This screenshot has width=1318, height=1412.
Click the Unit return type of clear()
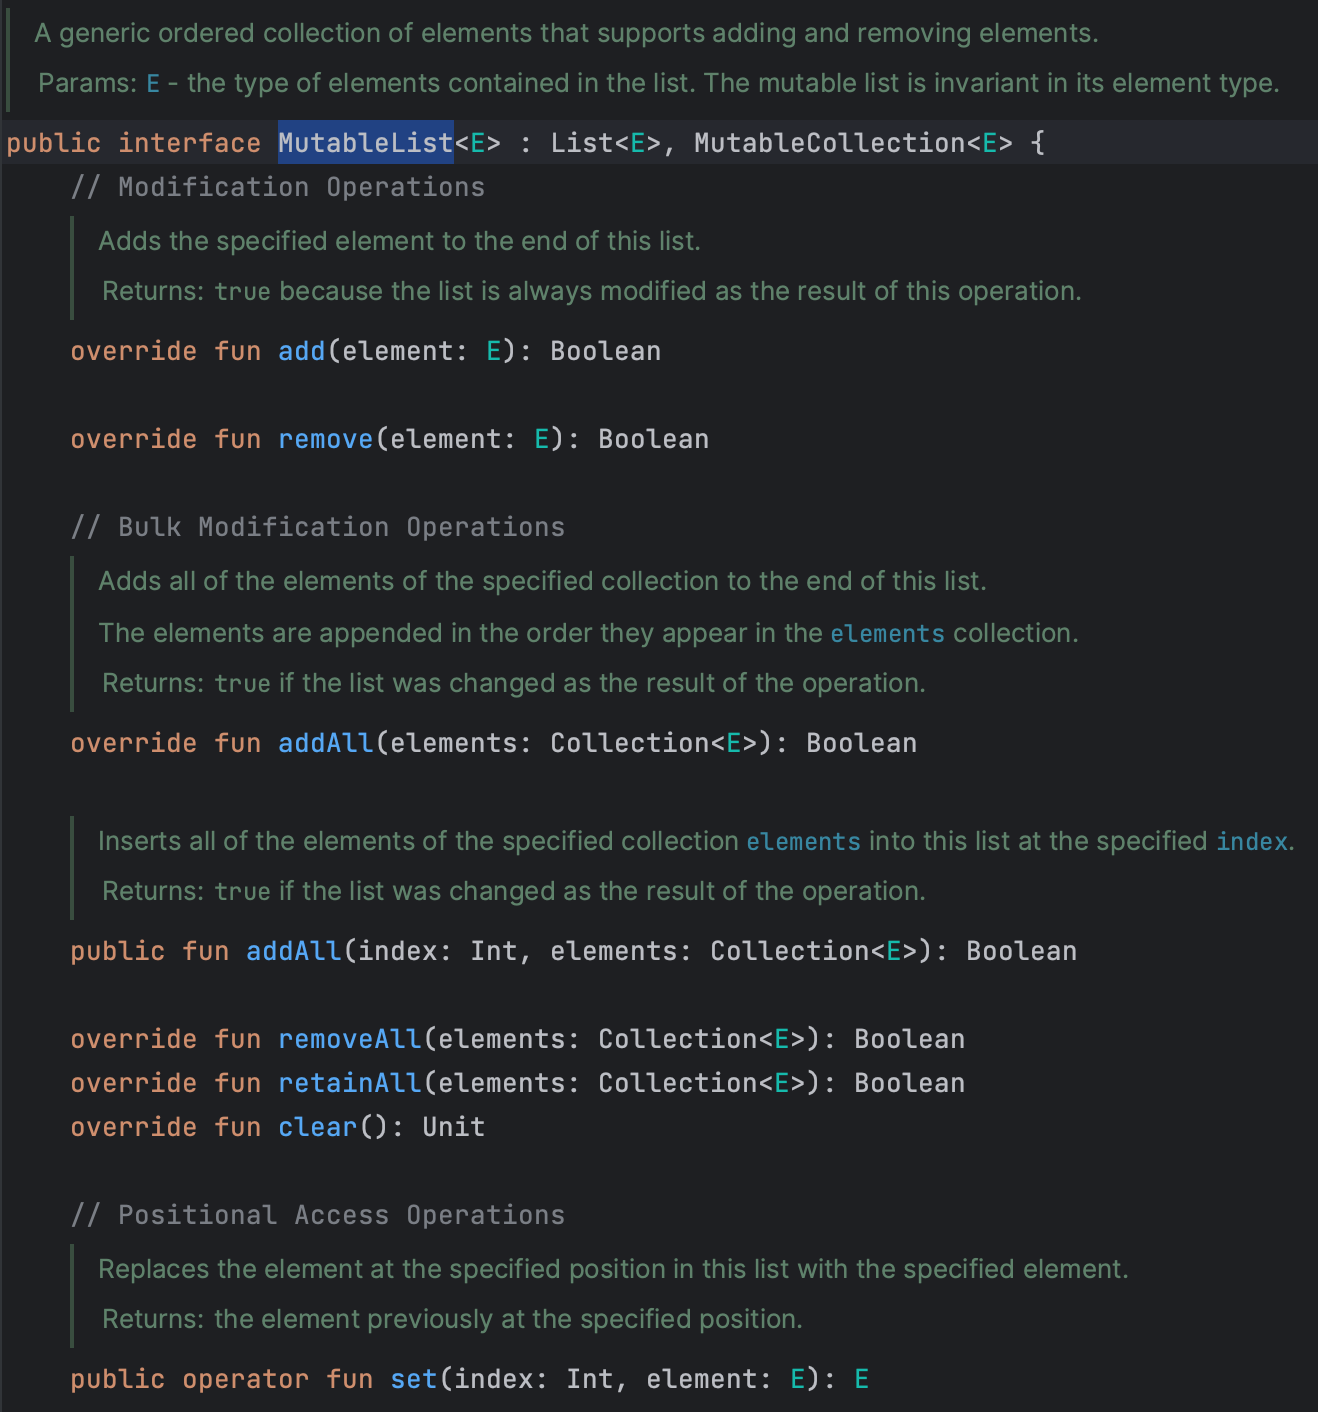[454, 1127]
